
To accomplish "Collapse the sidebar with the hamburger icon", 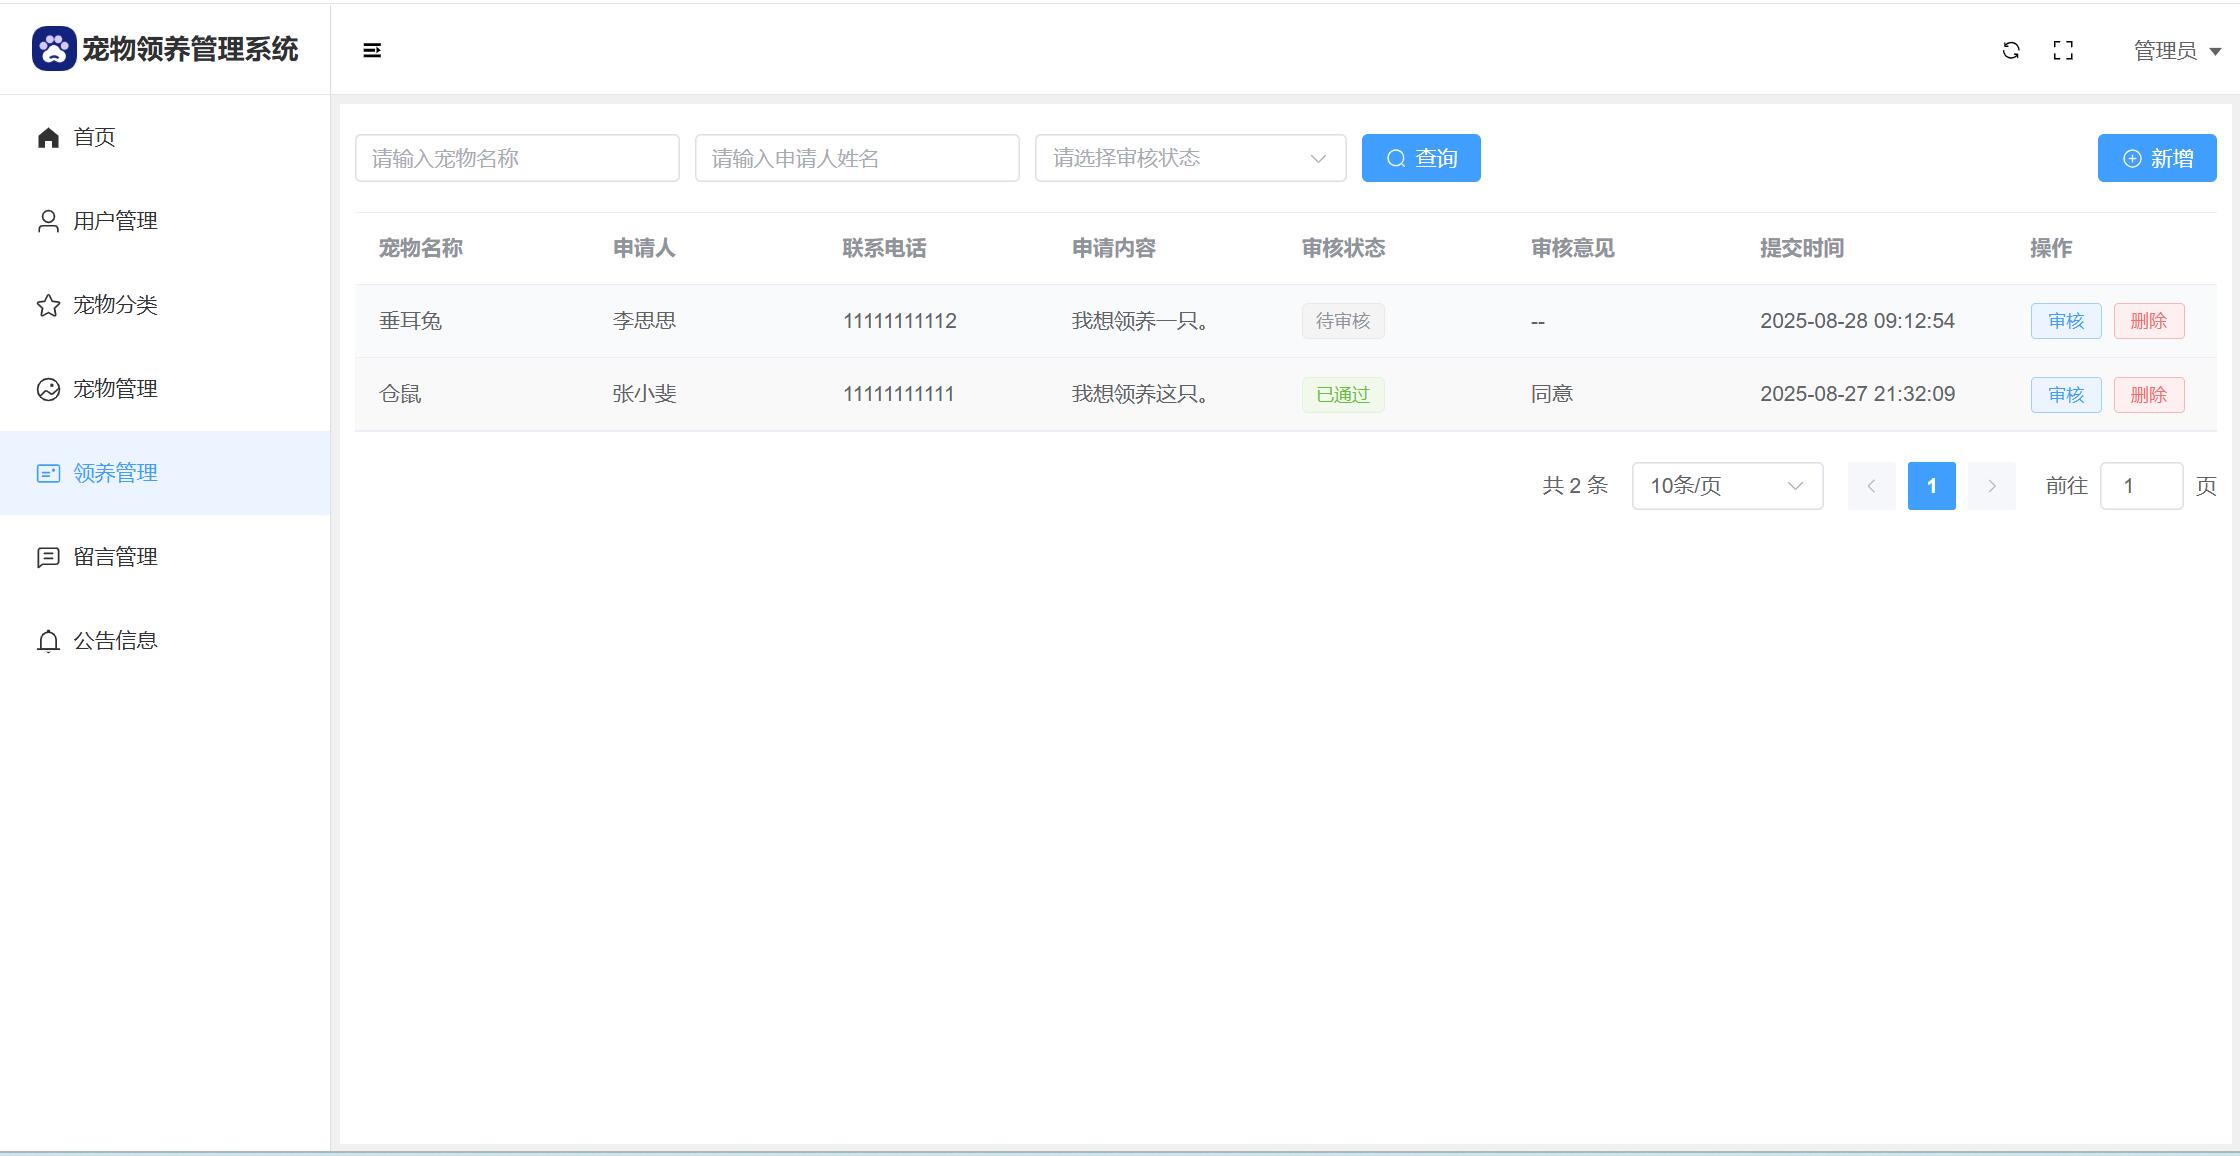I will [372, 50].
